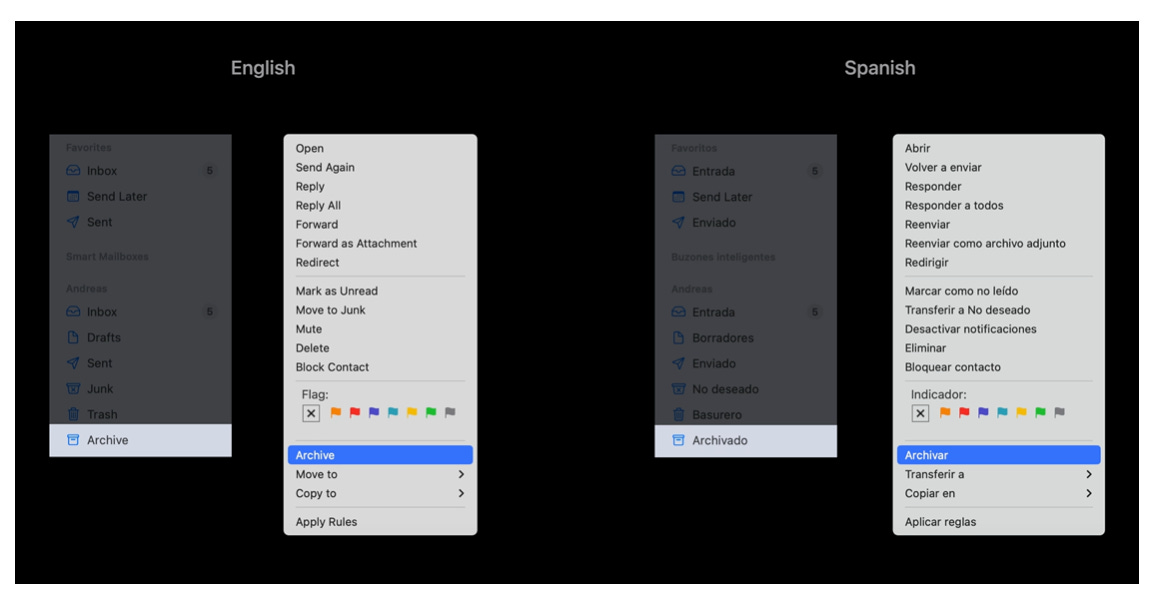The height and width of the screenshot is (595, 1159).
Task: Click the Send Later icon in the Spanish sidebar
Action: [x=679, y=197]
